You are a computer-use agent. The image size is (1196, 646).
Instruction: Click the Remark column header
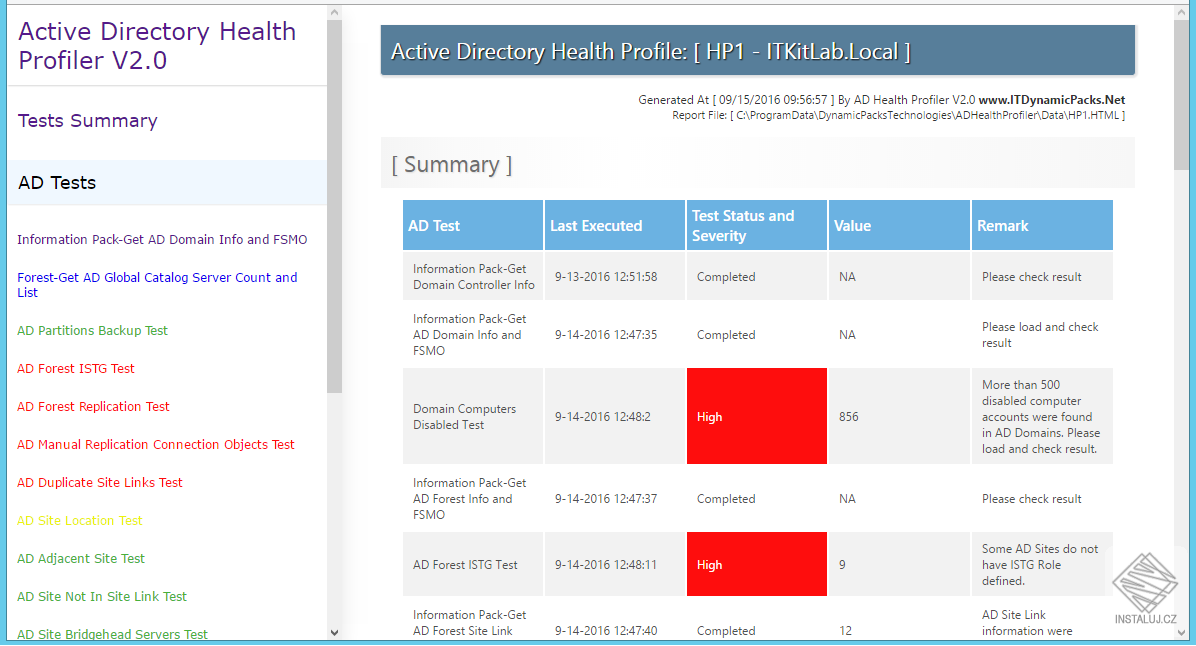pos(1042,225)
